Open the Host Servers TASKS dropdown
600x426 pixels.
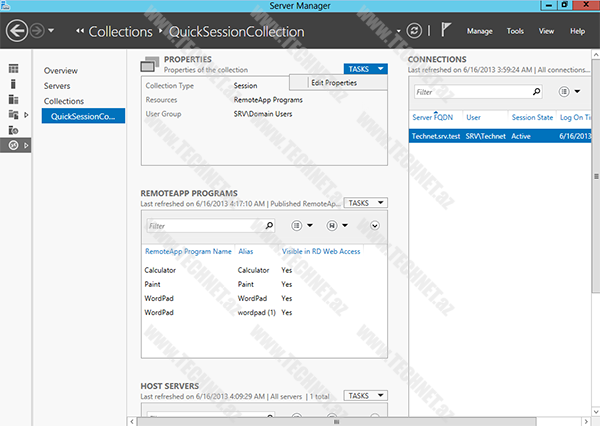tap(365, 395)
